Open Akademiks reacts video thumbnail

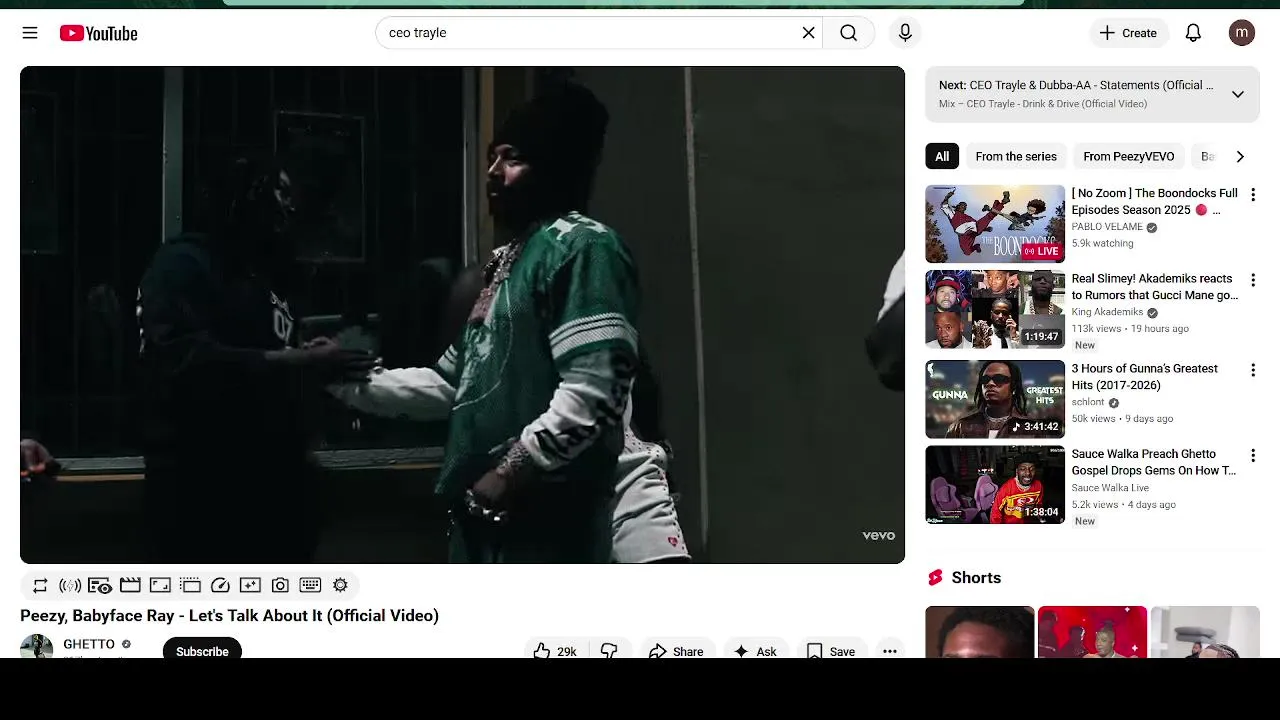[x=995, y=309]
